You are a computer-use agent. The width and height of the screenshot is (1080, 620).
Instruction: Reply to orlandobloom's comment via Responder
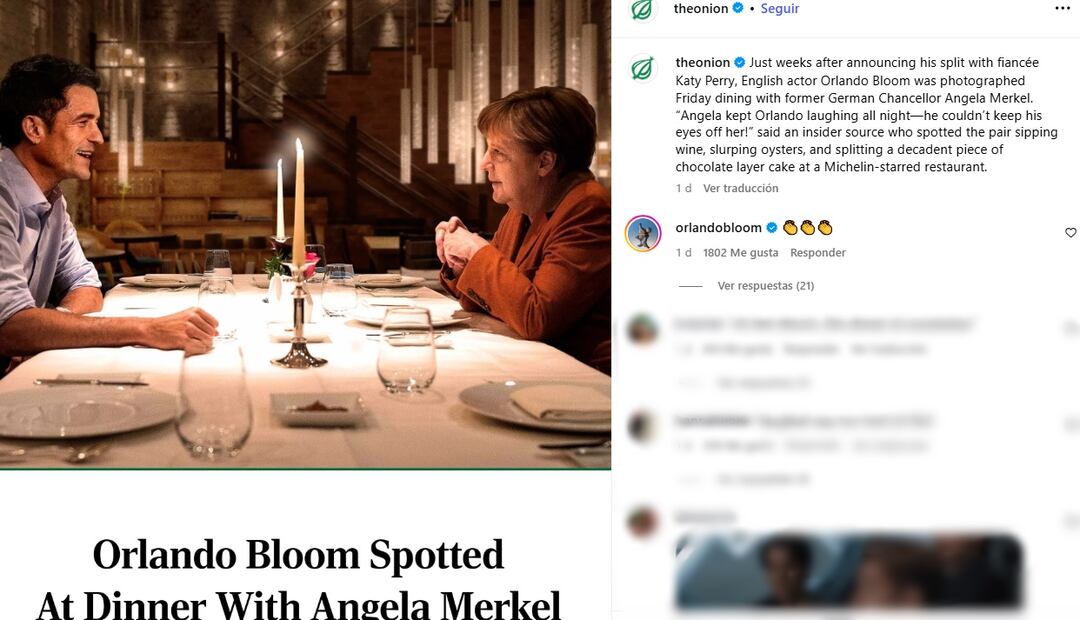coord(818,253)
